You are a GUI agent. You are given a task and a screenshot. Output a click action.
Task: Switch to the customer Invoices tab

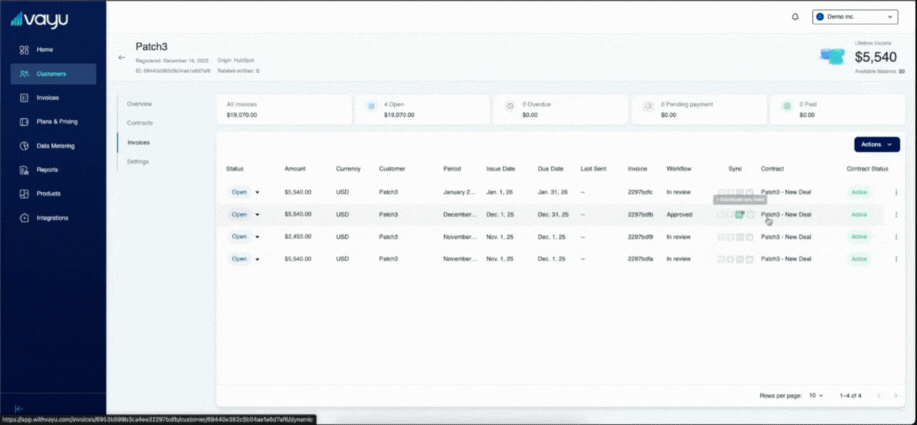pos(138,142)
